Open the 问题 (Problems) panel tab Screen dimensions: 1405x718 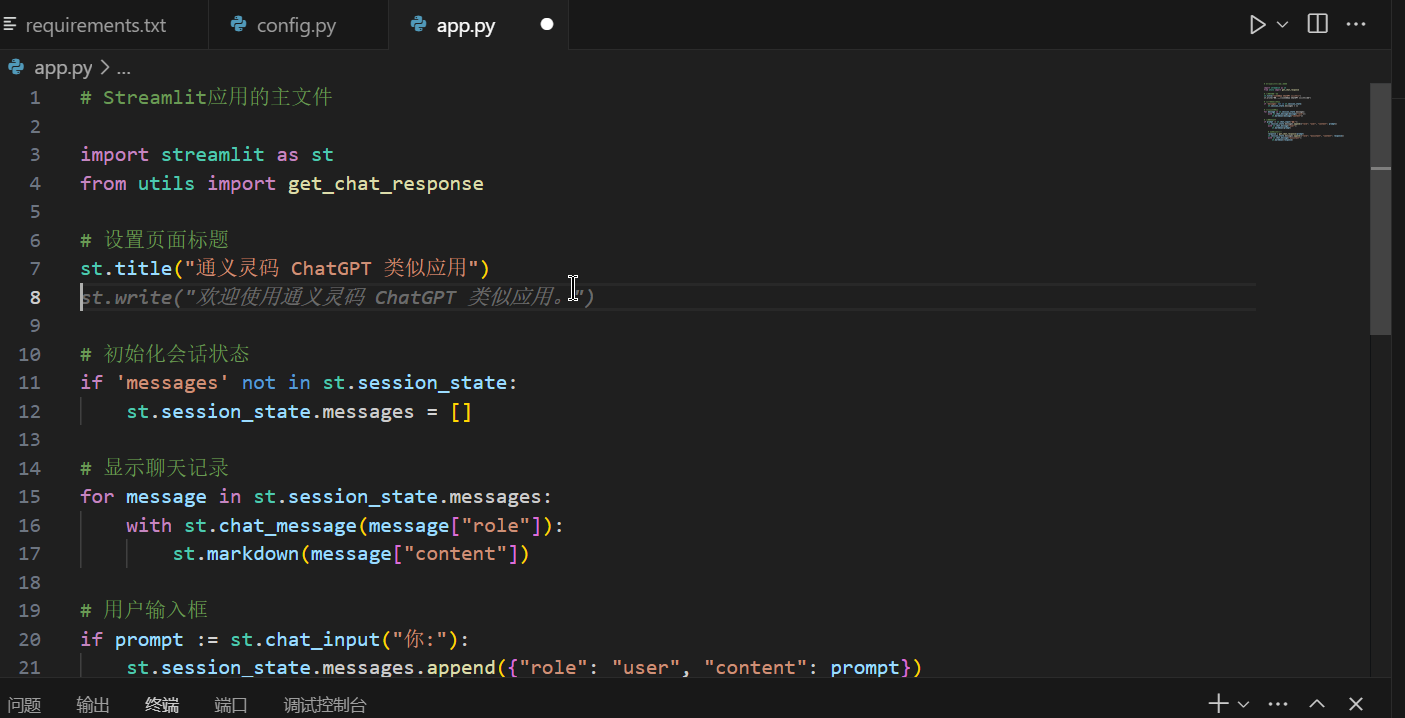[25, 705]
